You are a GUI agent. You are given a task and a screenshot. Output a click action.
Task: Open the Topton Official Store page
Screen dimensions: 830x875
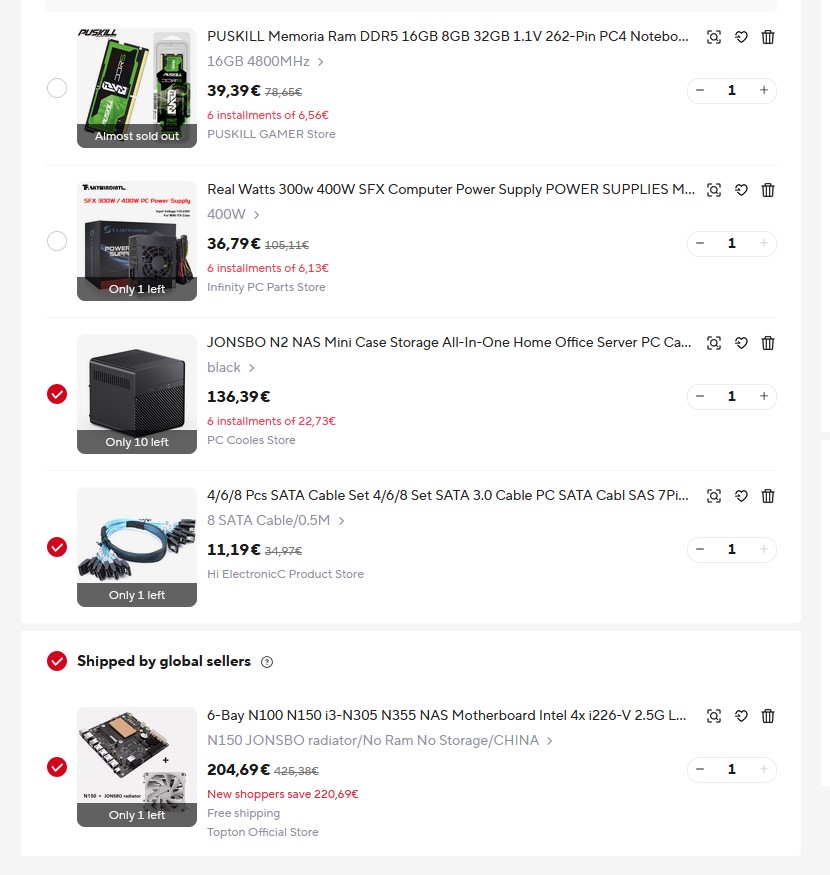(263, 832)
